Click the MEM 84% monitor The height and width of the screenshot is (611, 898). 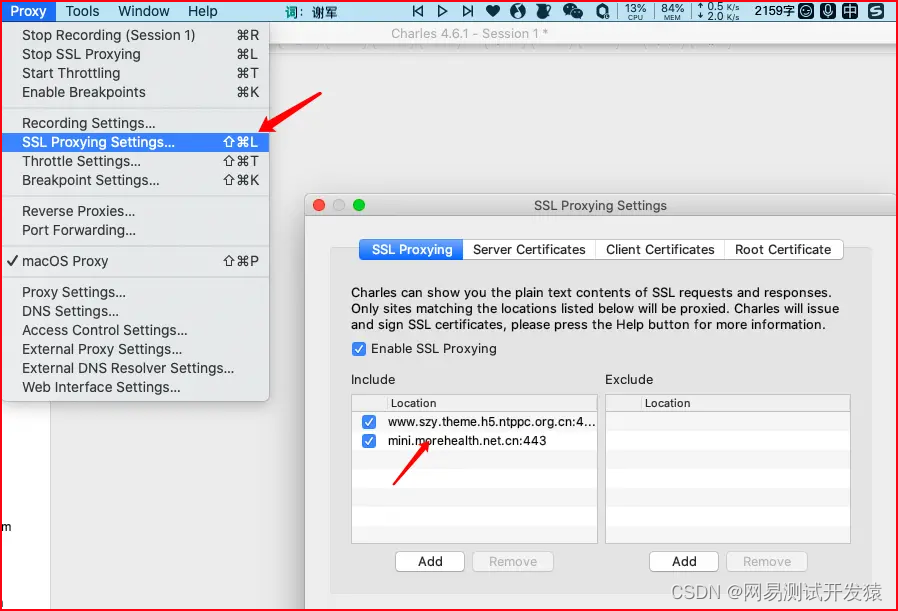tap(672, 11)
